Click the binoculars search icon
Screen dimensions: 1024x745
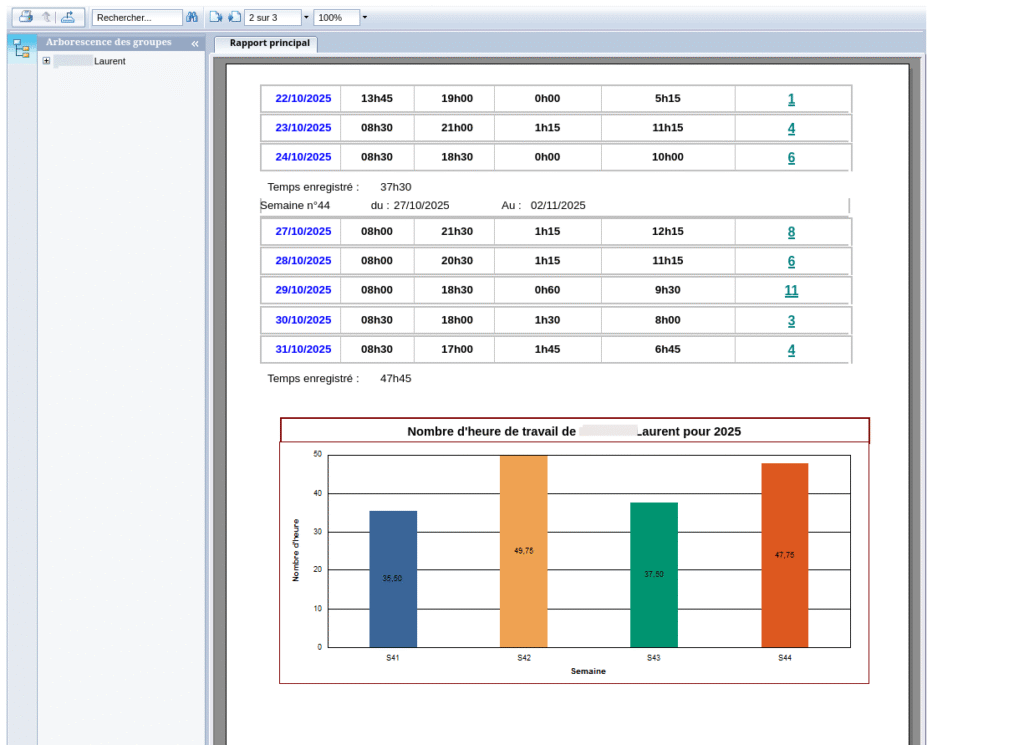click(x=191, y=17)
